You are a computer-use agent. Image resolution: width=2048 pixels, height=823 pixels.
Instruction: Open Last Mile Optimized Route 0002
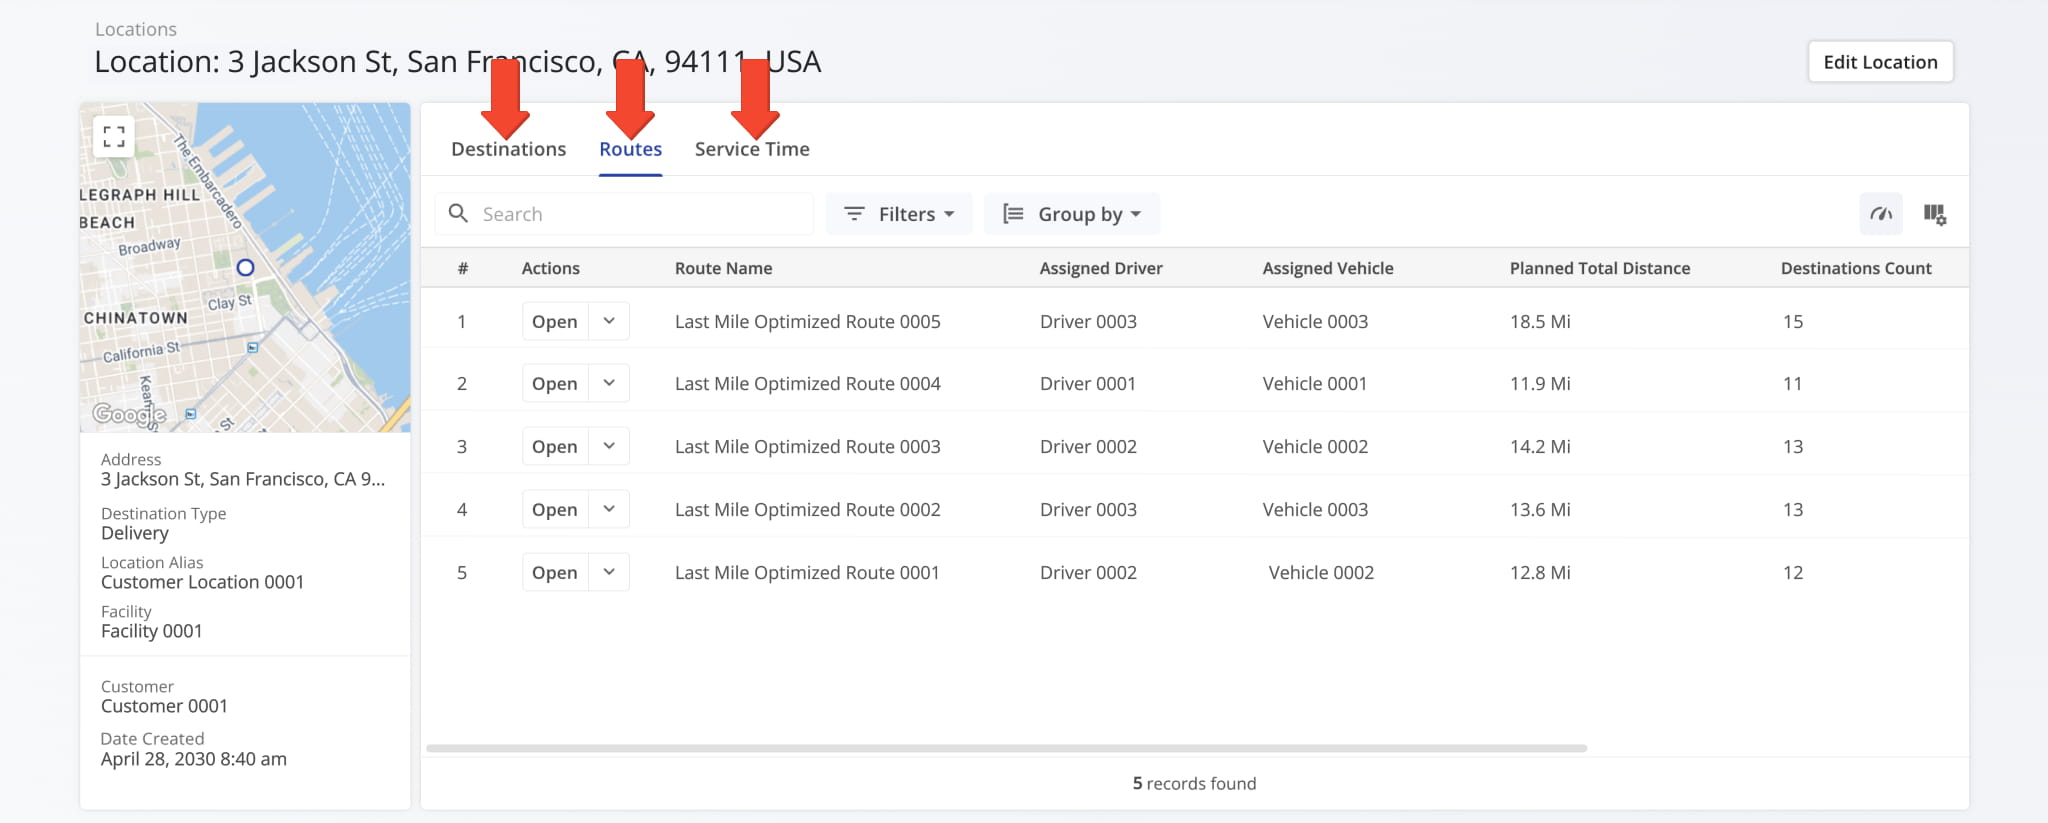(555, 510)
